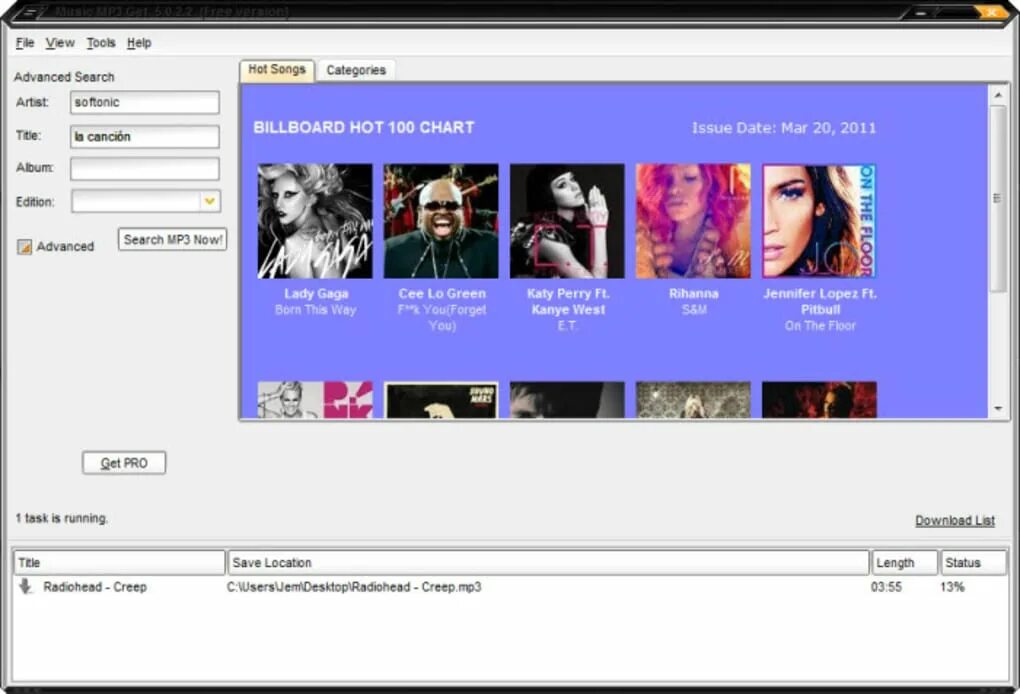Image resolution: width=1020 pixels, height=694 pixels.
Task: Click the Status column header
Action: pyautogui.click(x=973, y=563)
